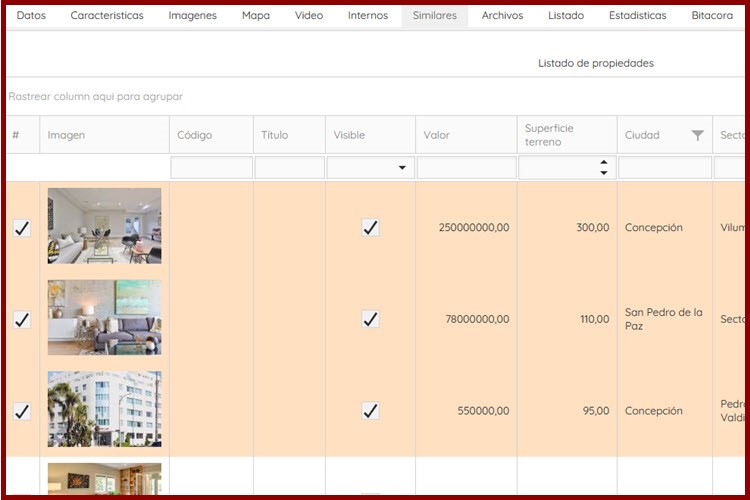This screenshot has height=500, width=750.
Task: Focus the Valor filter field
Action: click(x=466, y=168)
